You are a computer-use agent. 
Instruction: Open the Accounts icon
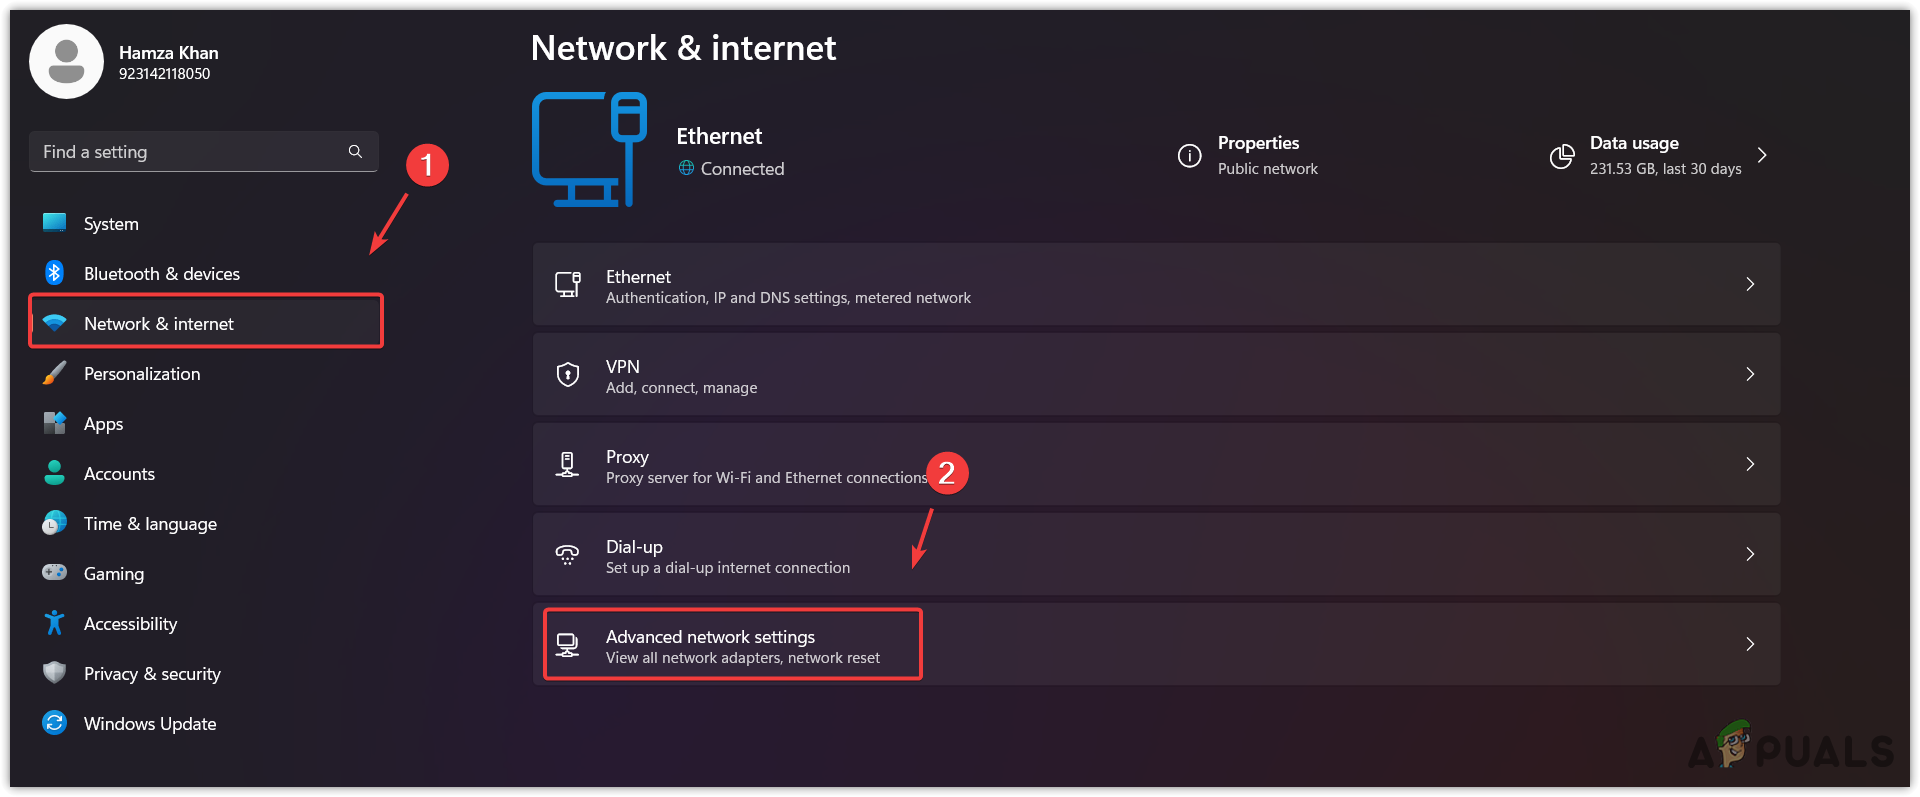coord(53,472)
